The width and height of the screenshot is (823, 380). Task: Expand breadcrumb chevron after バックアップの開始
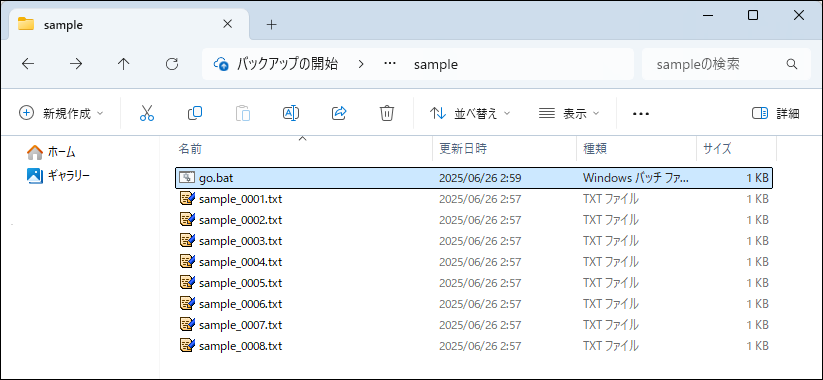361,64
